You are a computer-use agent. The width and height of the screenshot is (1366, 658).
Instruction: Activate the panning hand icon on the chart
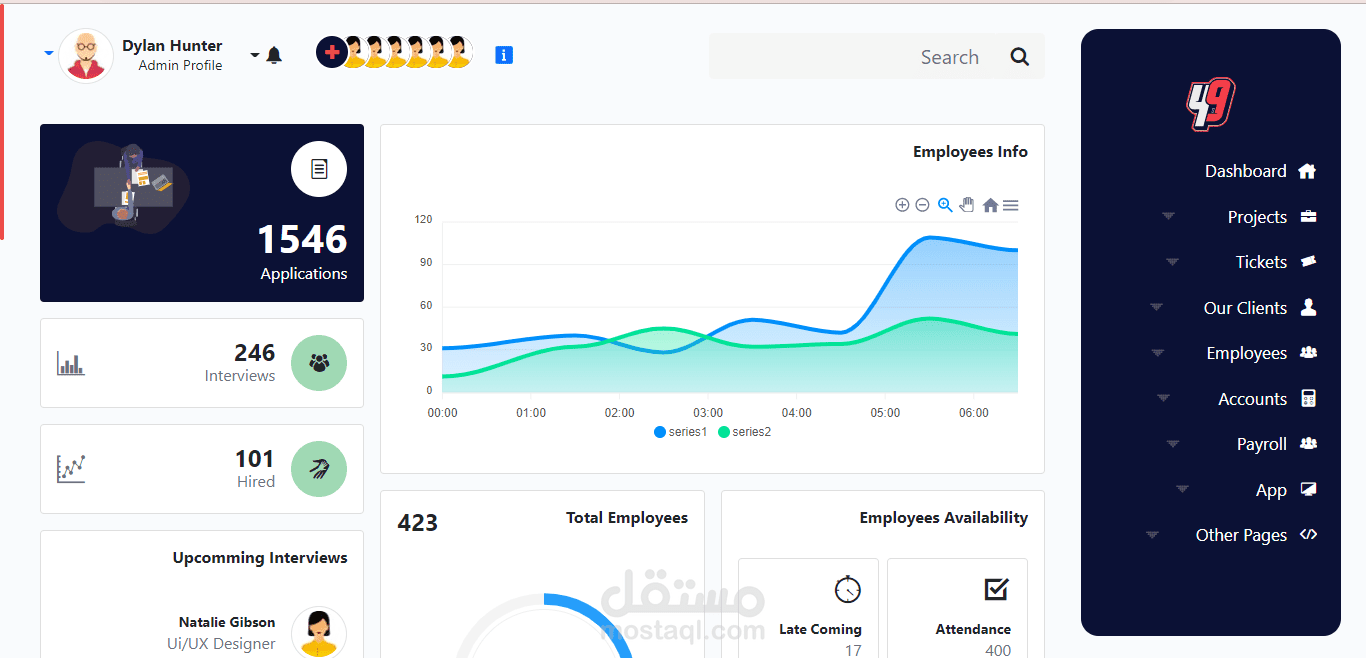(x=966, y=205)
